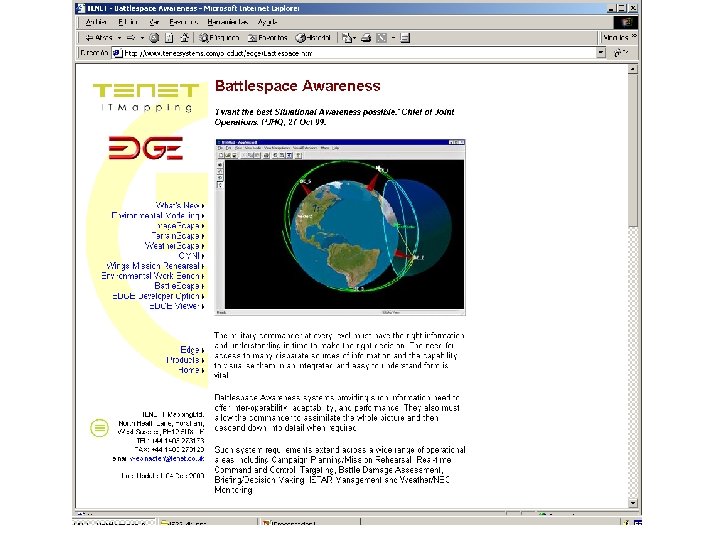This screenshot has height=540, width=720.
Task: Open the Edición menu
Action: tap(128, 22)
